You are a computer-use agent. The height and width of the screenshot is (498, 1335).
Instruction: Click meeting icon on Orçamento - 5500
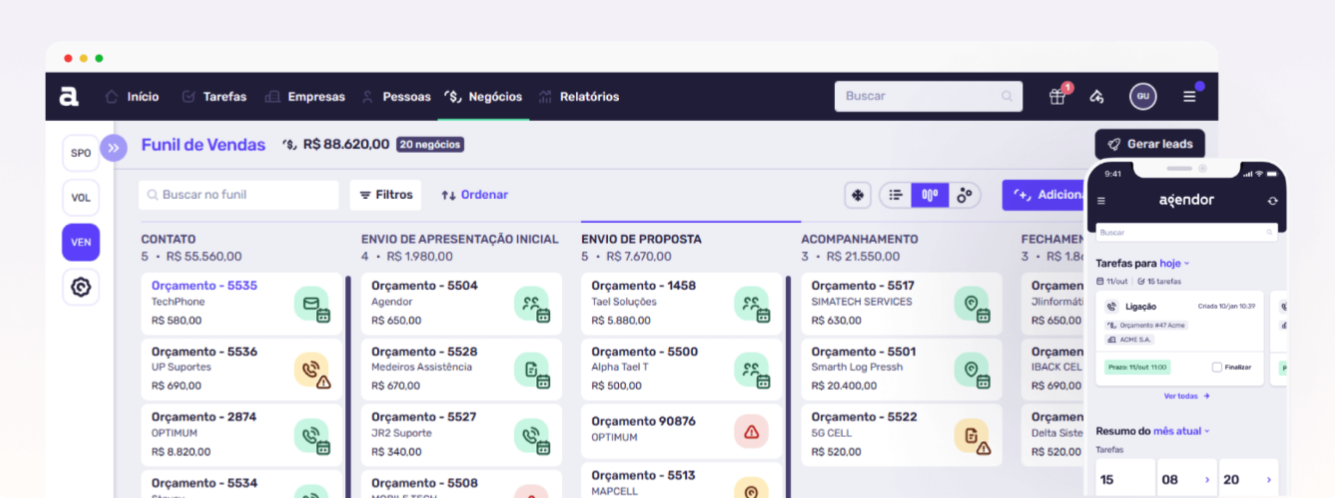(x=752, y=370)
